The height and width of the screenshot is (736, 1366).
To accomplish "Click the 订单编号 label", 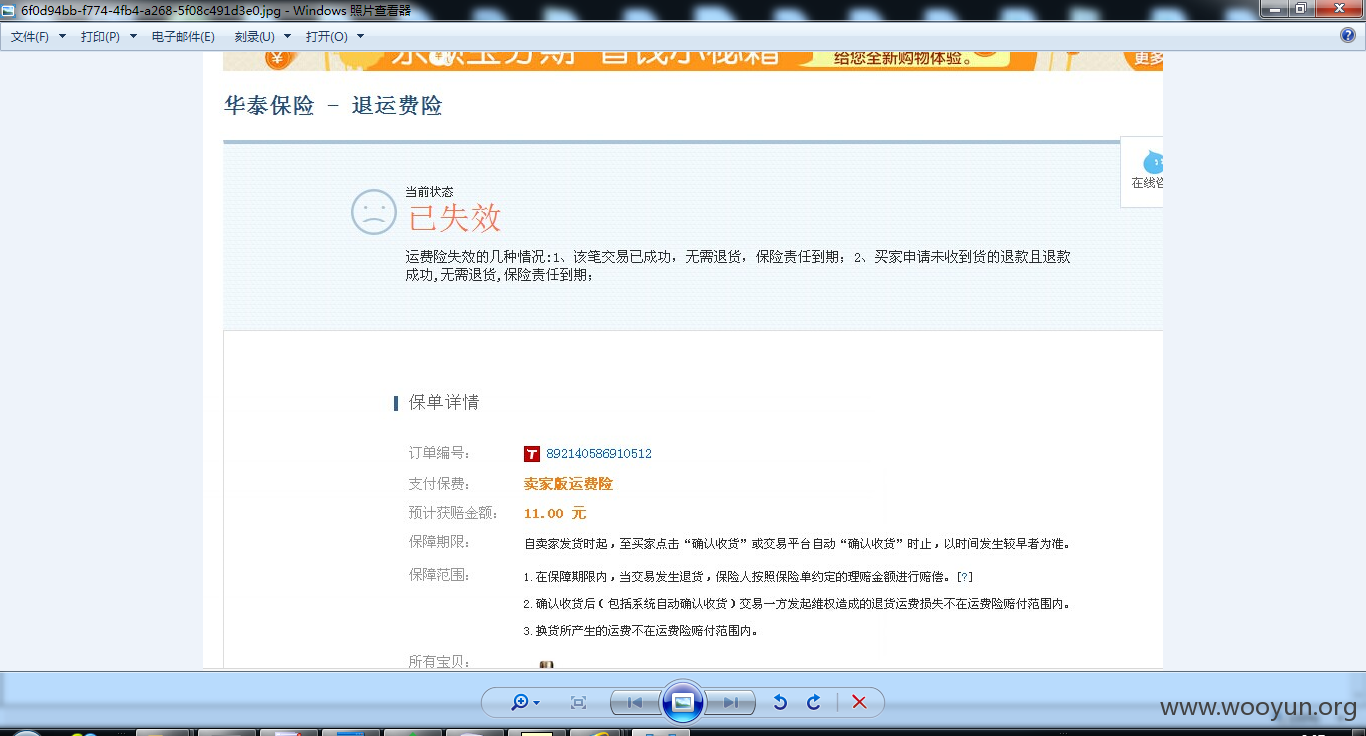I will pyautogui.click(x=439, y=454).
